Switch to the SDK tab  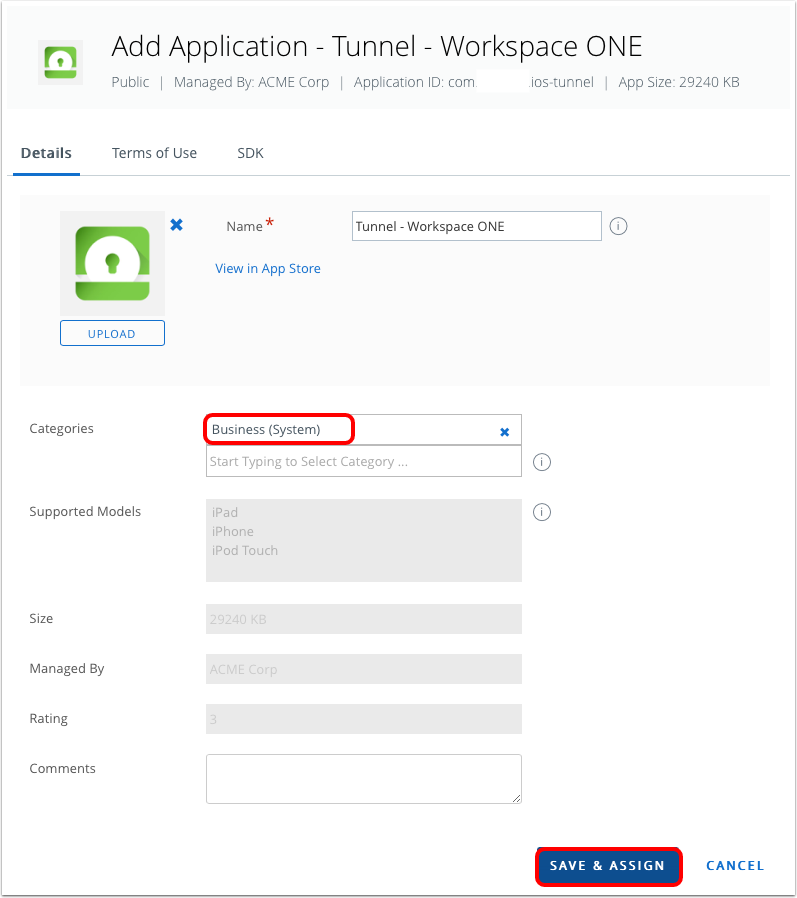(x=250, y=153)
